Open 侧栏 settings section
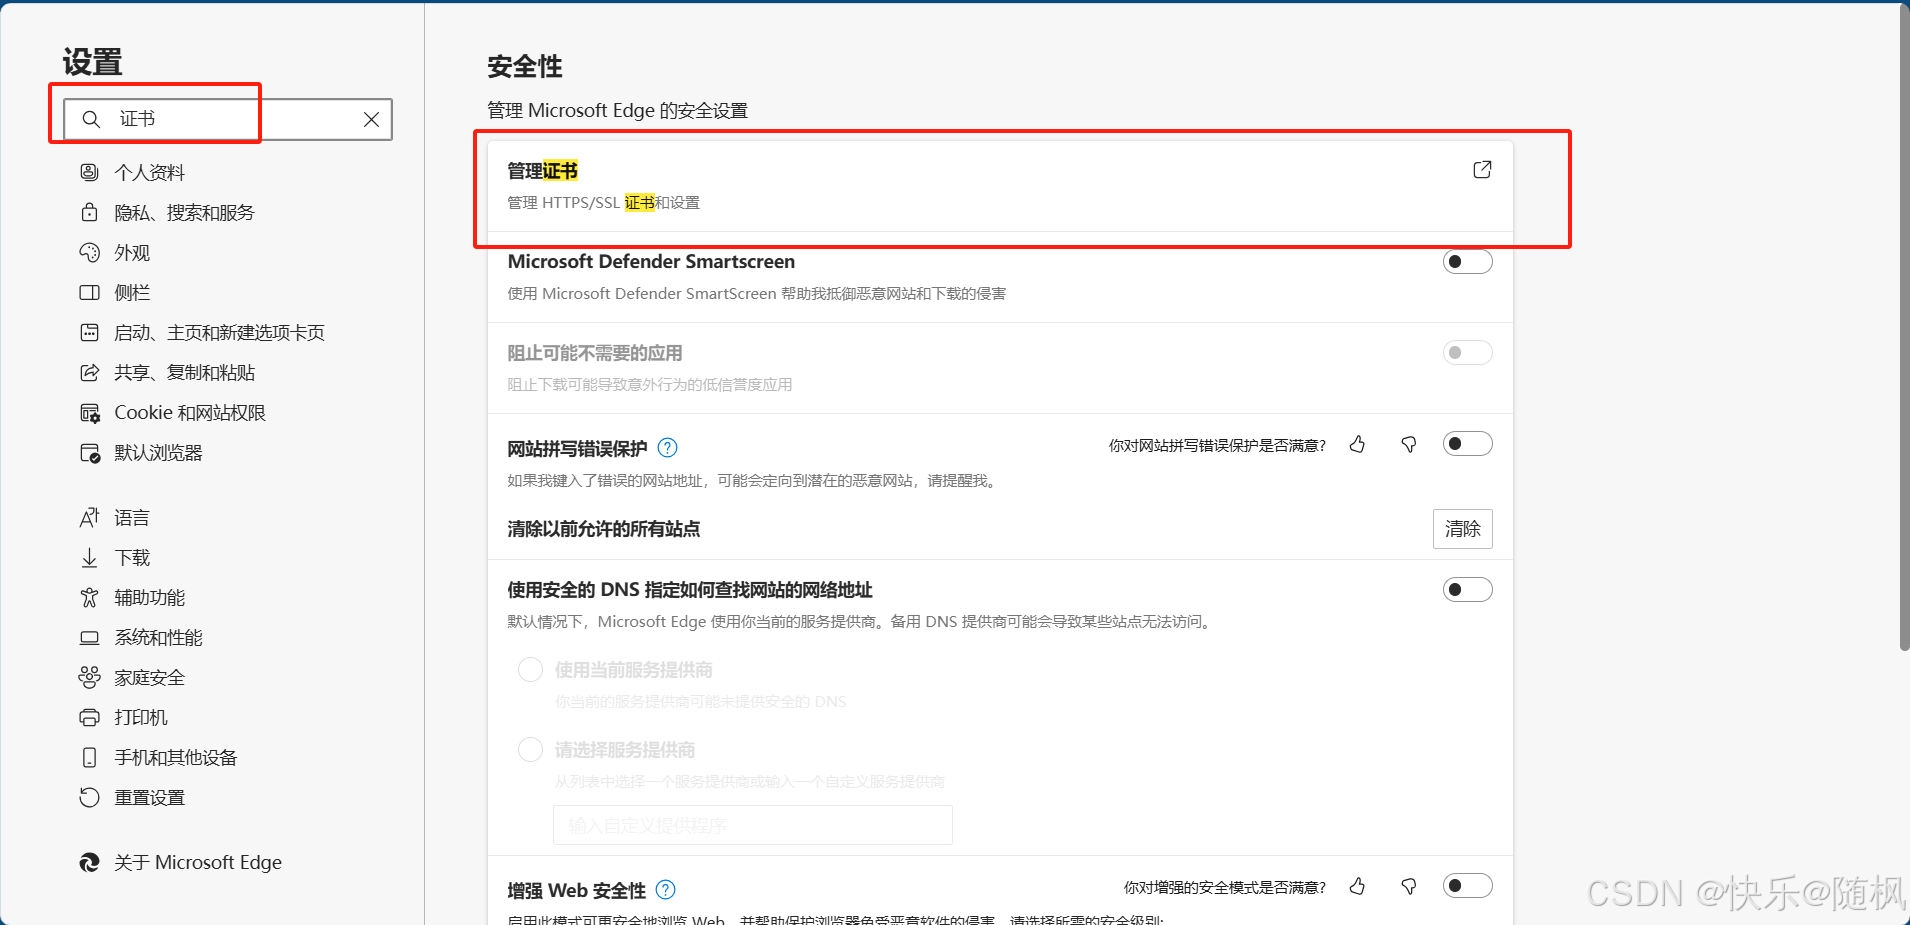This screenshot has height=925, width=1910. [x=132, y=293]
